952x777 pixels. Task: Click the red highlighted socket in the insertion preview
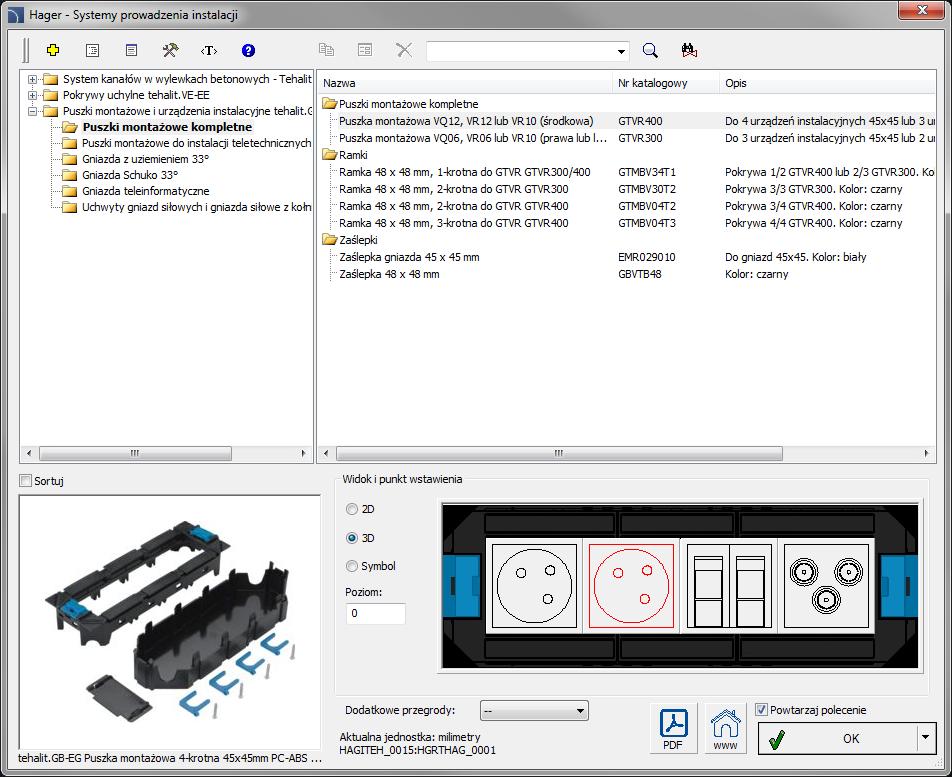(631, 586)
